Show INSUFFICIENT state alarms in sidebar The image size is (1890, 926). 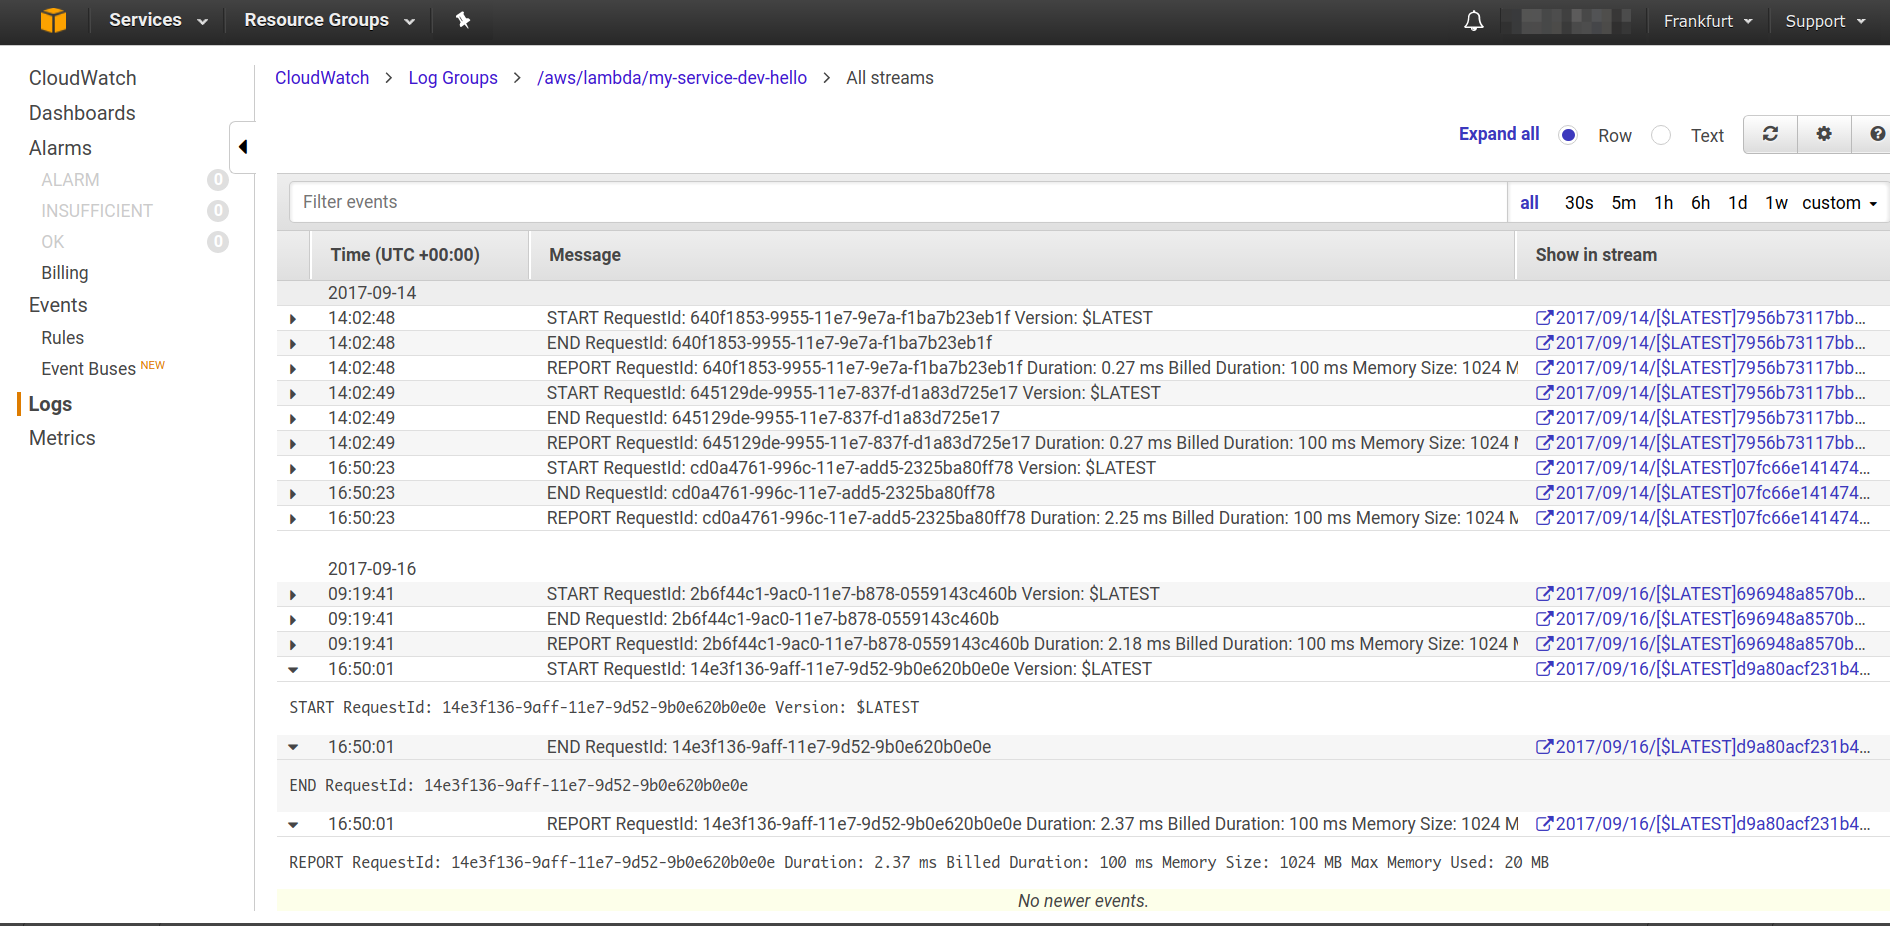[x=97, y=211]
